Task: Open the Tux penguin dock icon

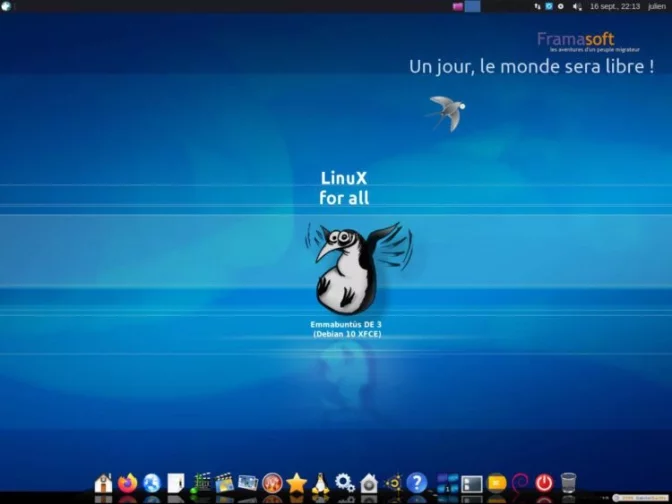Action: coord(320,484)
